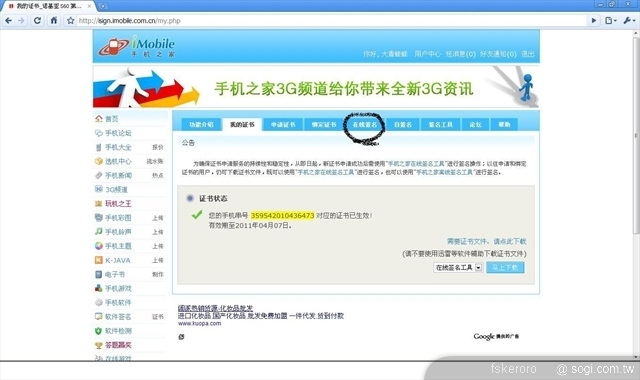Click 手机铃声 music note icon
Image resolution: width=640 pixels, height=380 pixels.
[98, 232]
